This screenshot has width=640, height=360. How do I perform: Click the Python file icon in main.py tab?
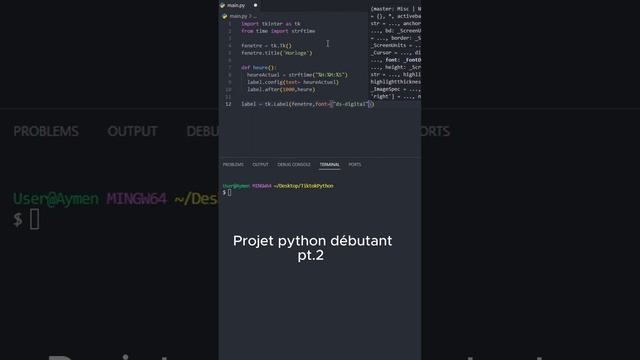pos(222,5)
